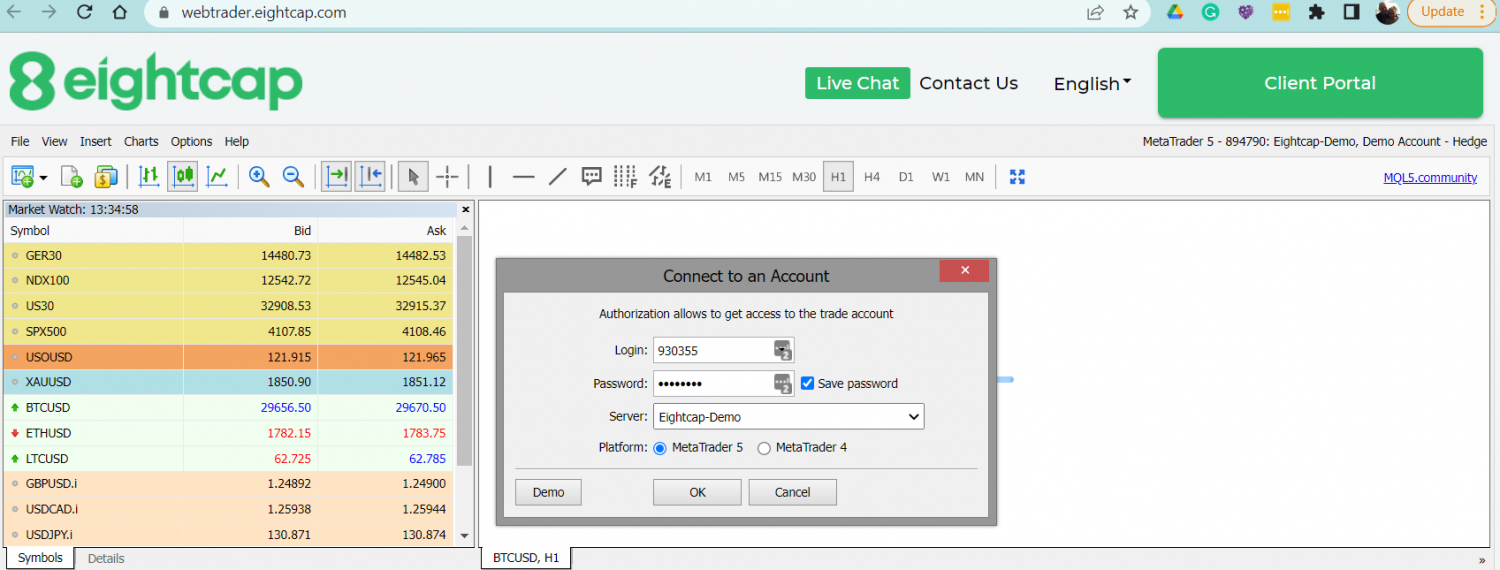Open the View menu

55,142
